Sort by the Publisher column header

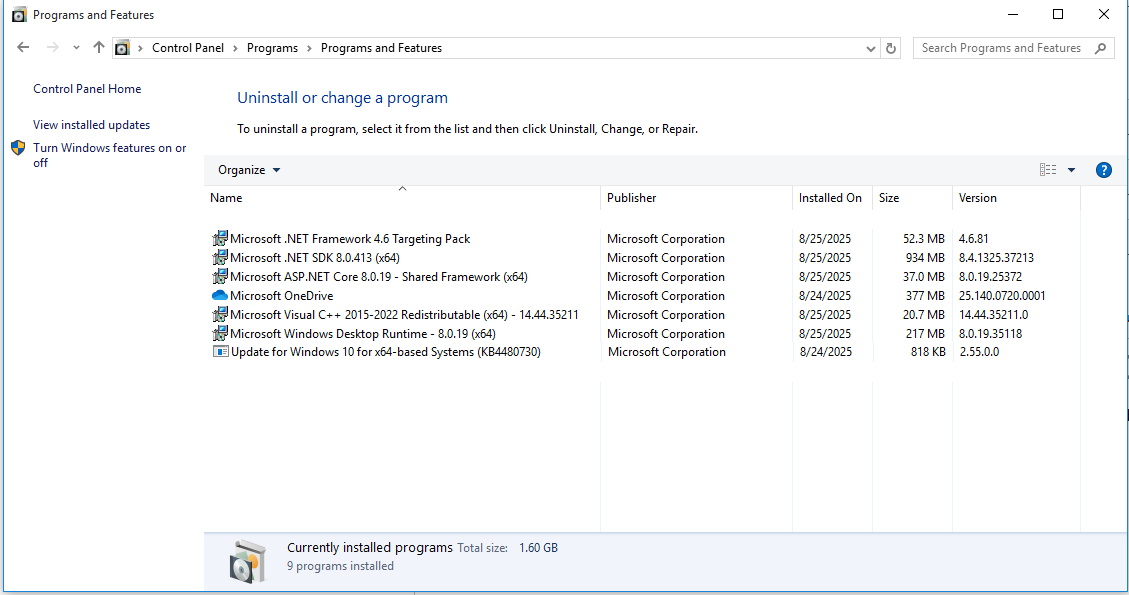tap(696, 198)
